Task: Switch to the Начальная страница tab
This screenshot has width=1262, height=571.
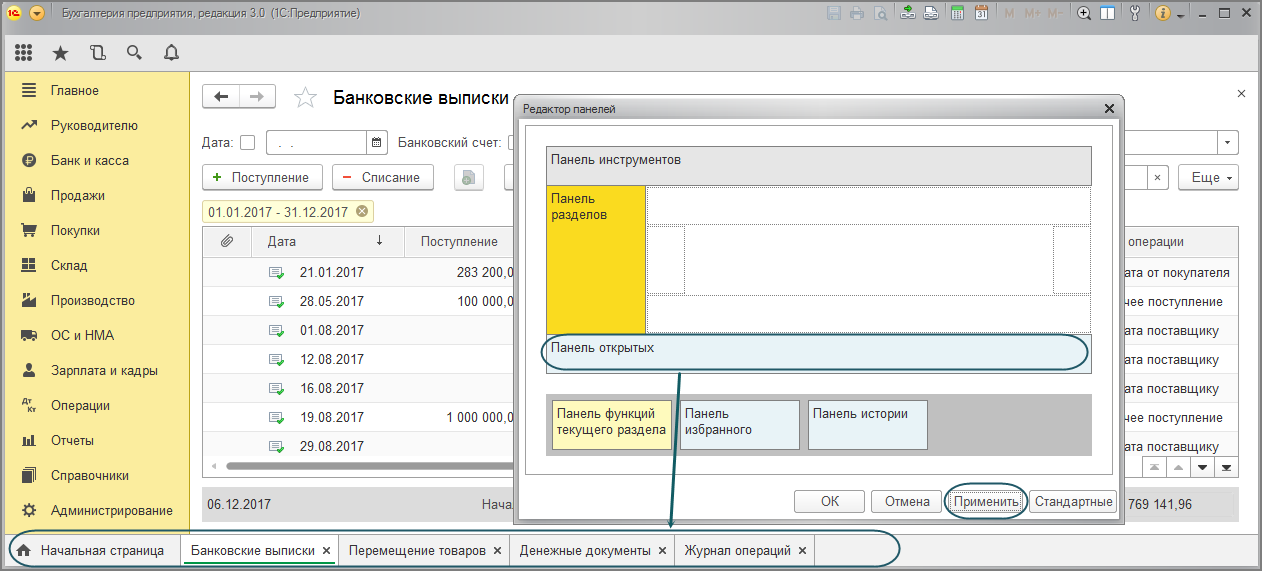Action: pos(92,550)
